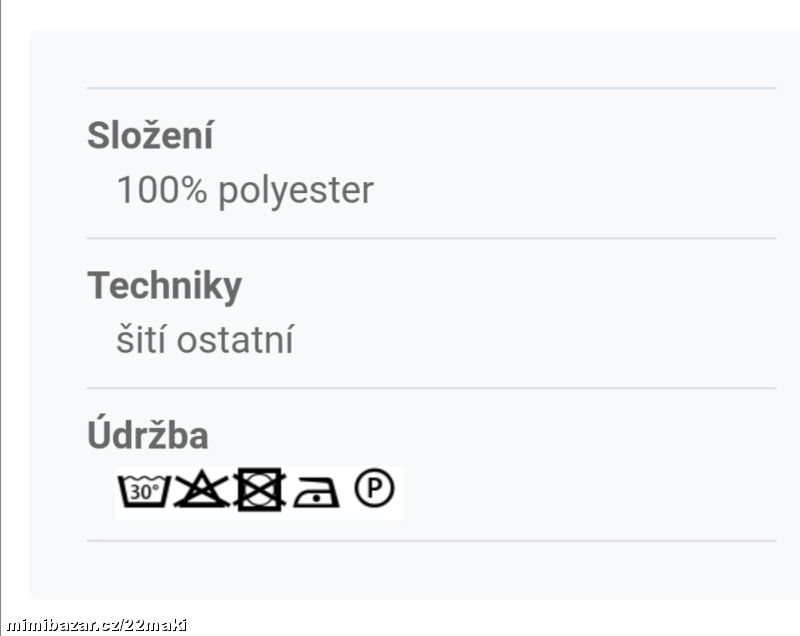Open the mimibazar.cz/22maki watermark link
Viewport: 800px width, 636px height.
coord(97,625)
